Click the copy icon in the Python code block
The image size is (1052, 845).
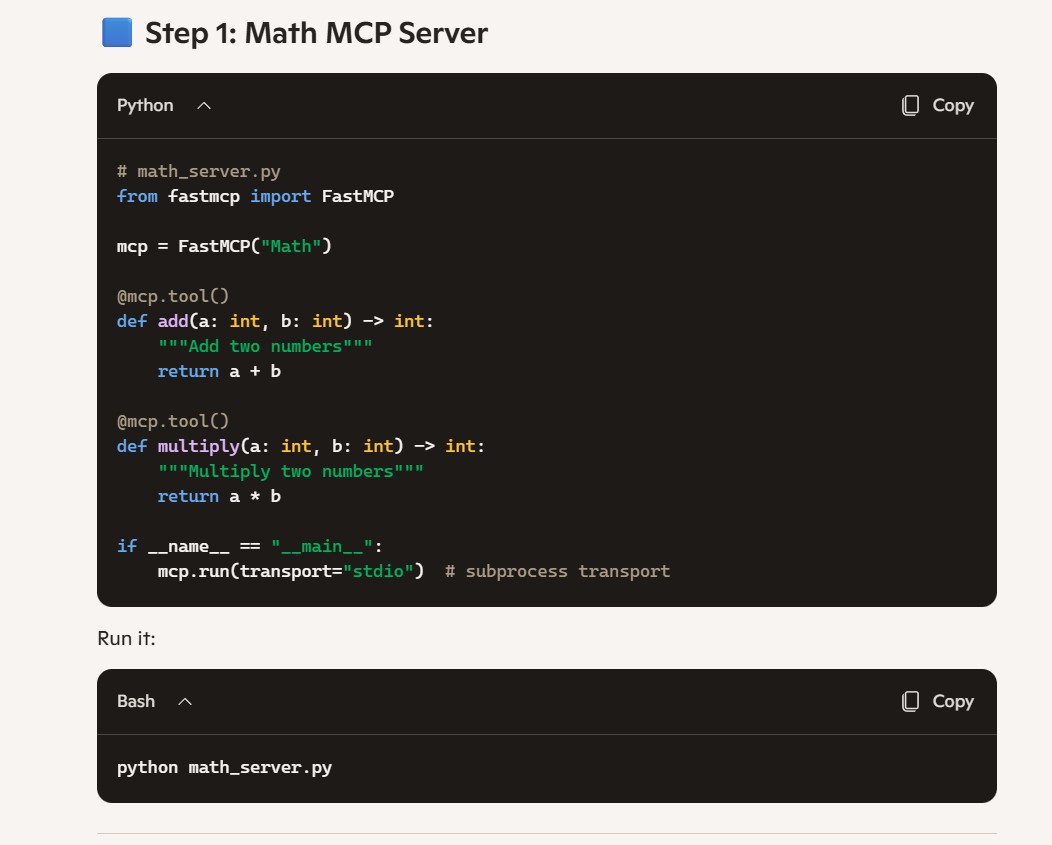(910, 105)
